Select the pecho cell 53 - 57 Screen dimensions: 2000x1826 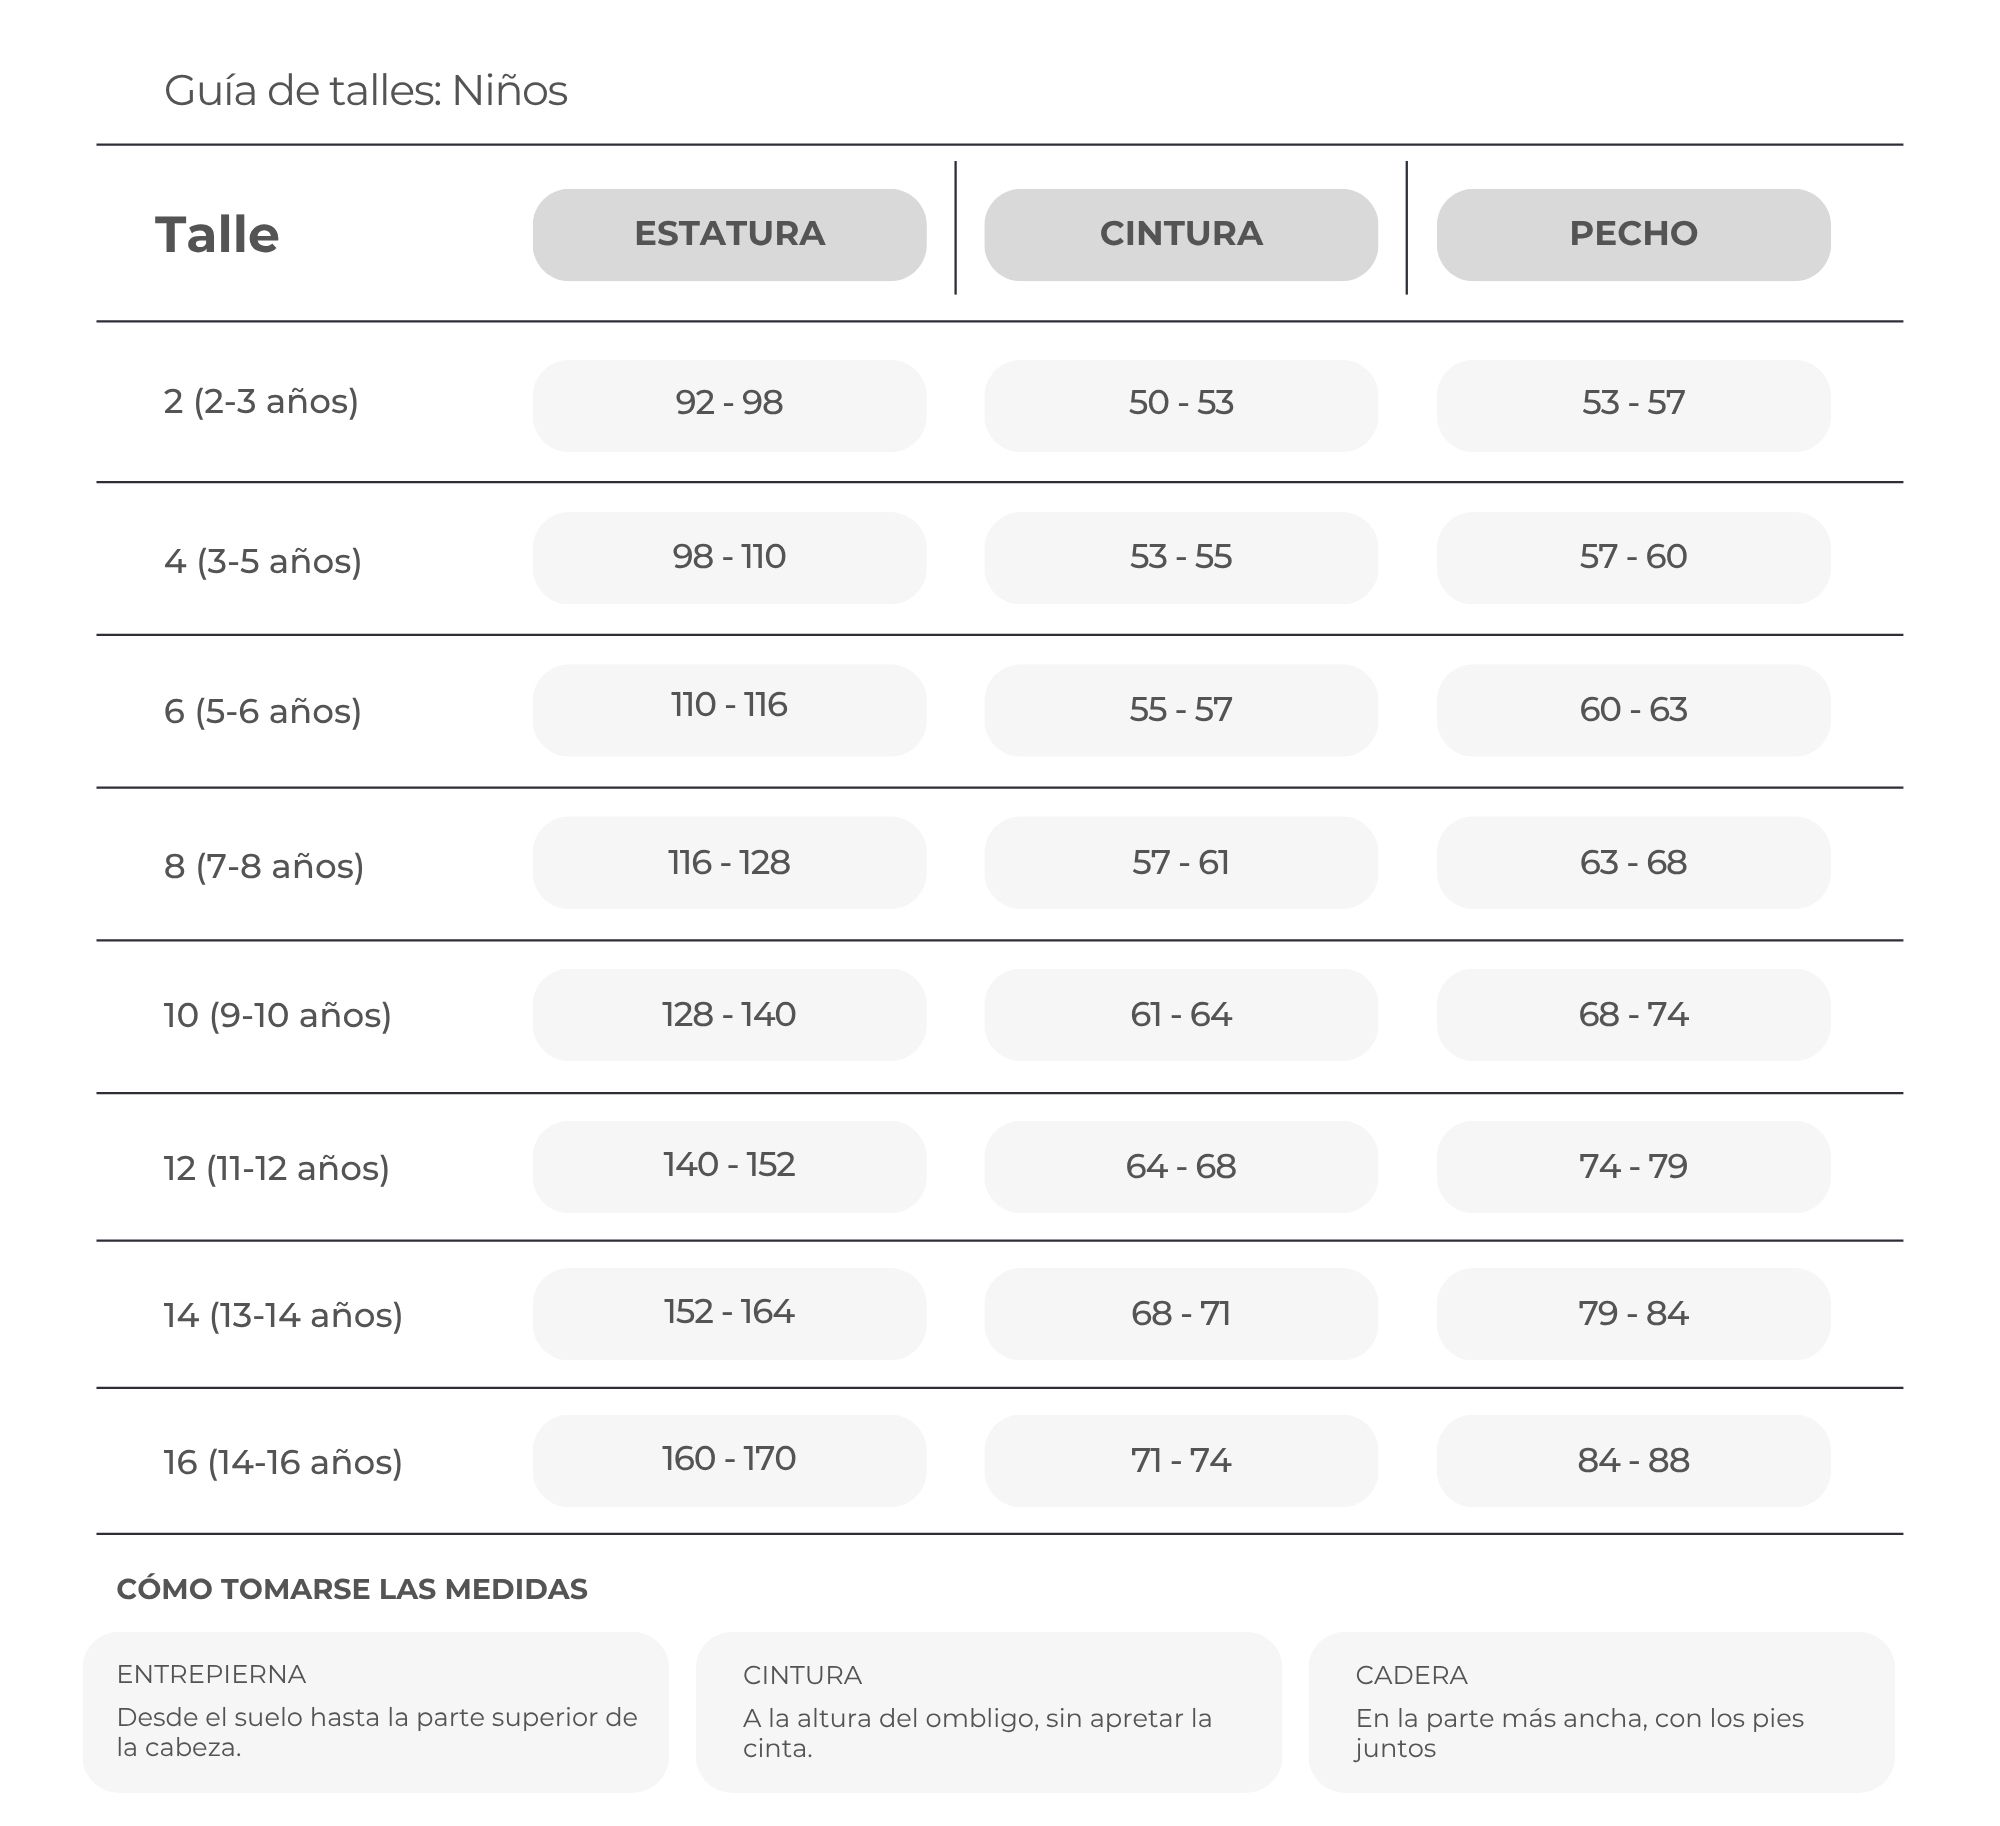(1633, 405)
